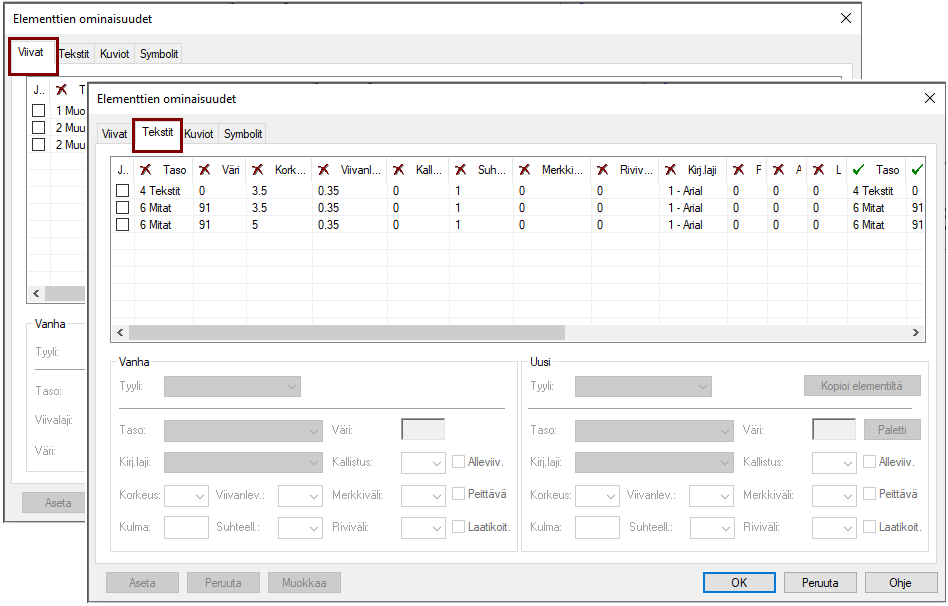Click the red X icon beside Väri column
The width and height of the screenshot is (948, 606).
tap(205, 171)
